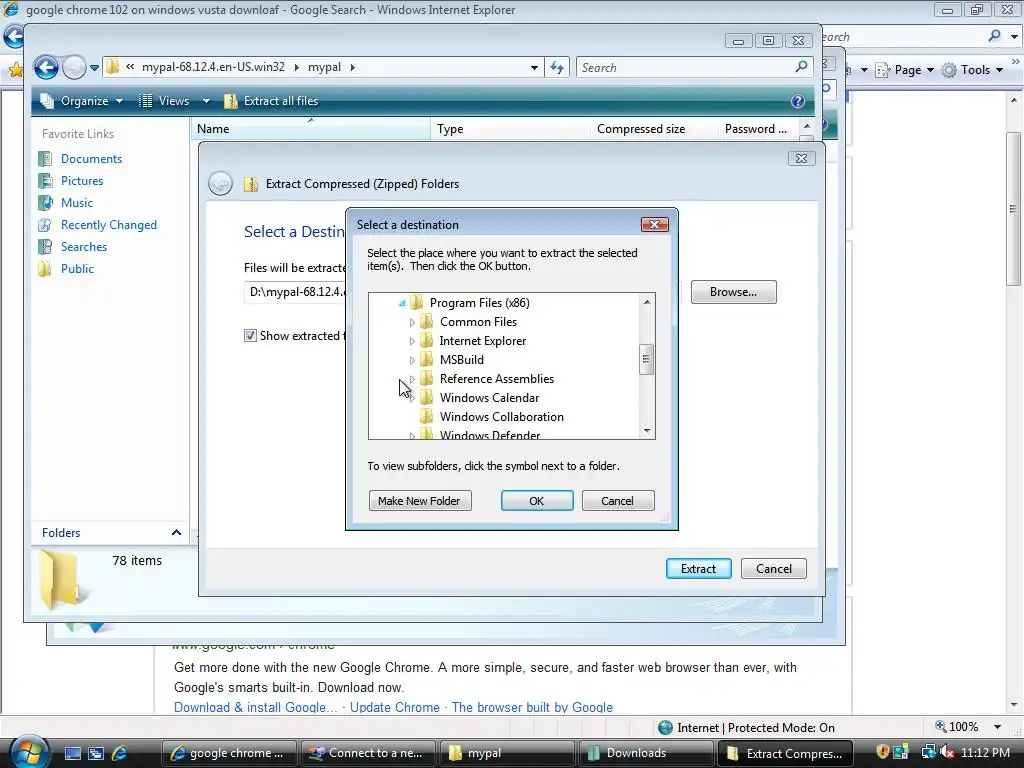Click Update Chrome link
The height and width of the screenshot is (768, 1024).
point(394,707)
